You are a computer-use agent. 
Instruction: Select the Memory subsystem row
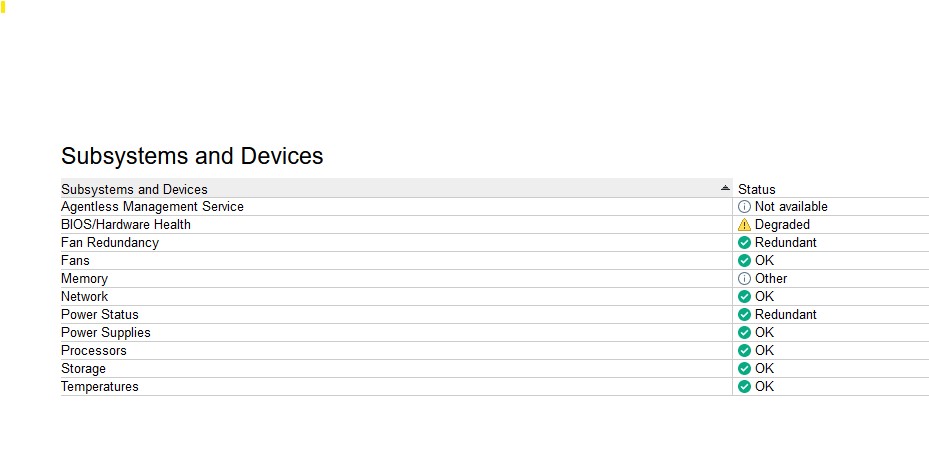[84, 279]
